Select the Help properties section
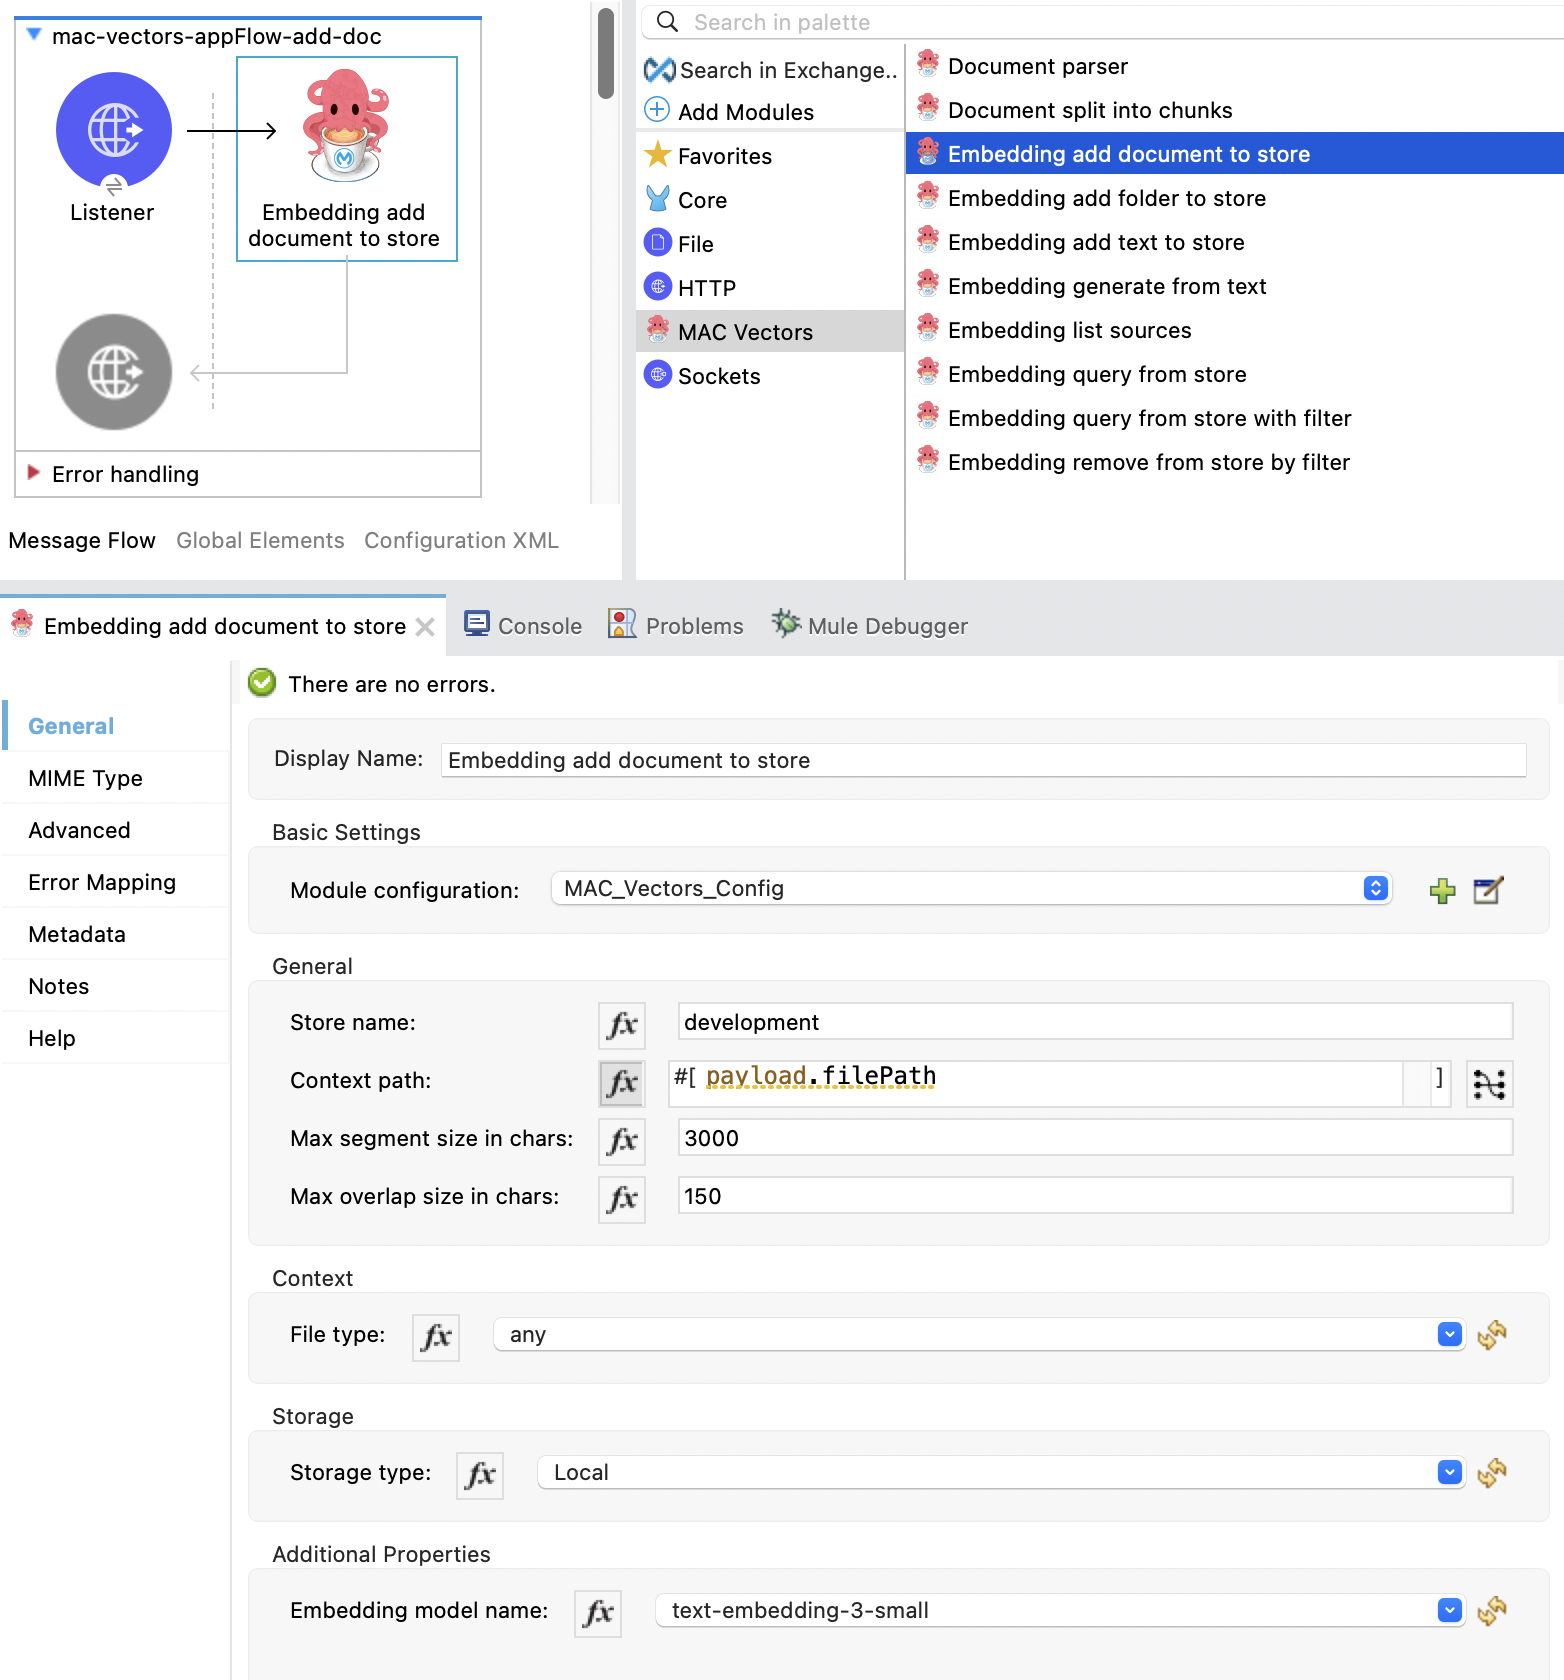The height and width of the screenshot is (1680, 1564). tap(116, 1038)
